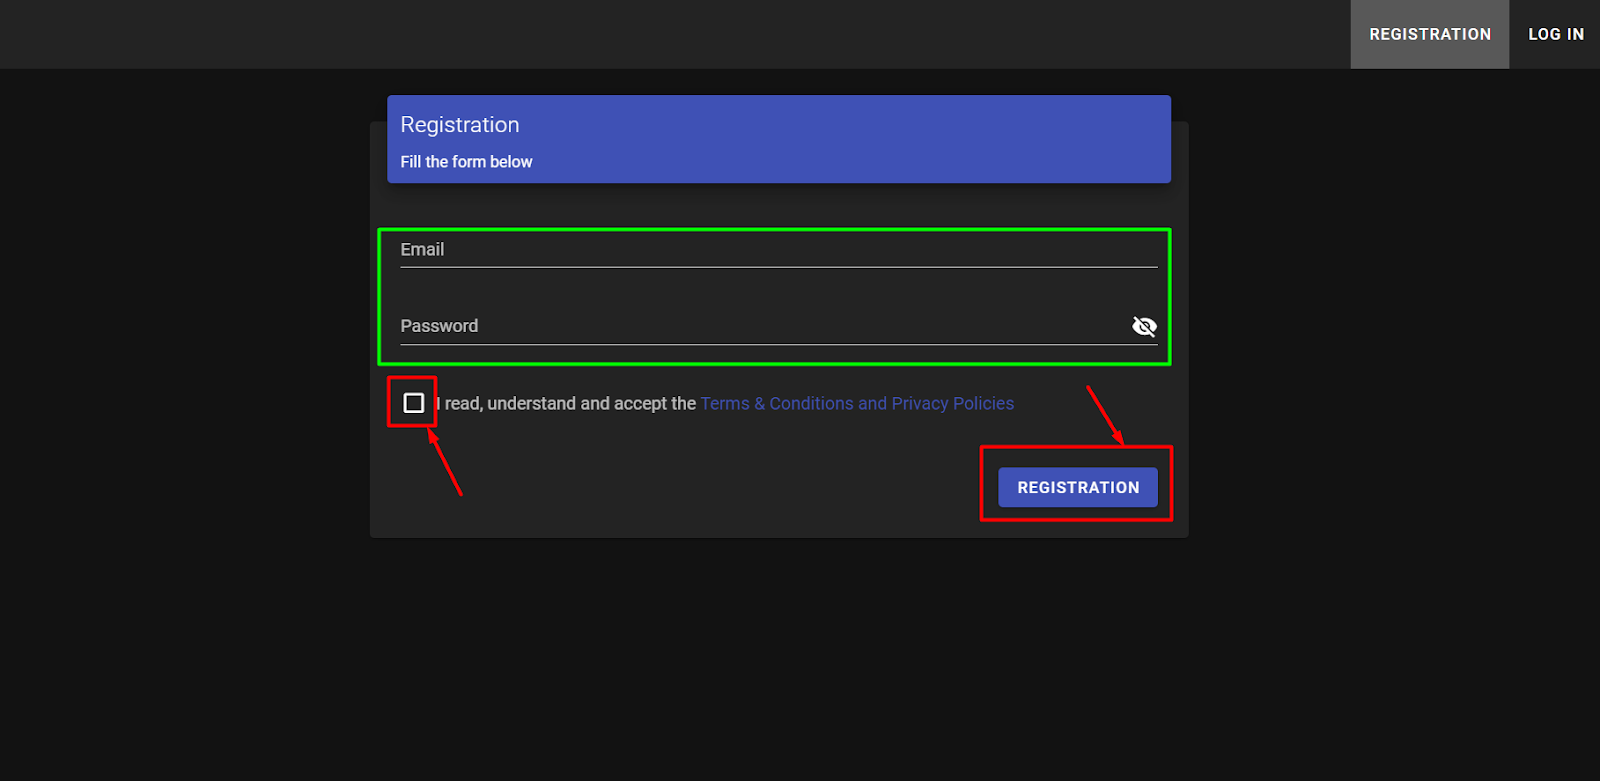Click the I read, understand and accept label text
This screenshot has width=1600, height=781.
[567, 404]
